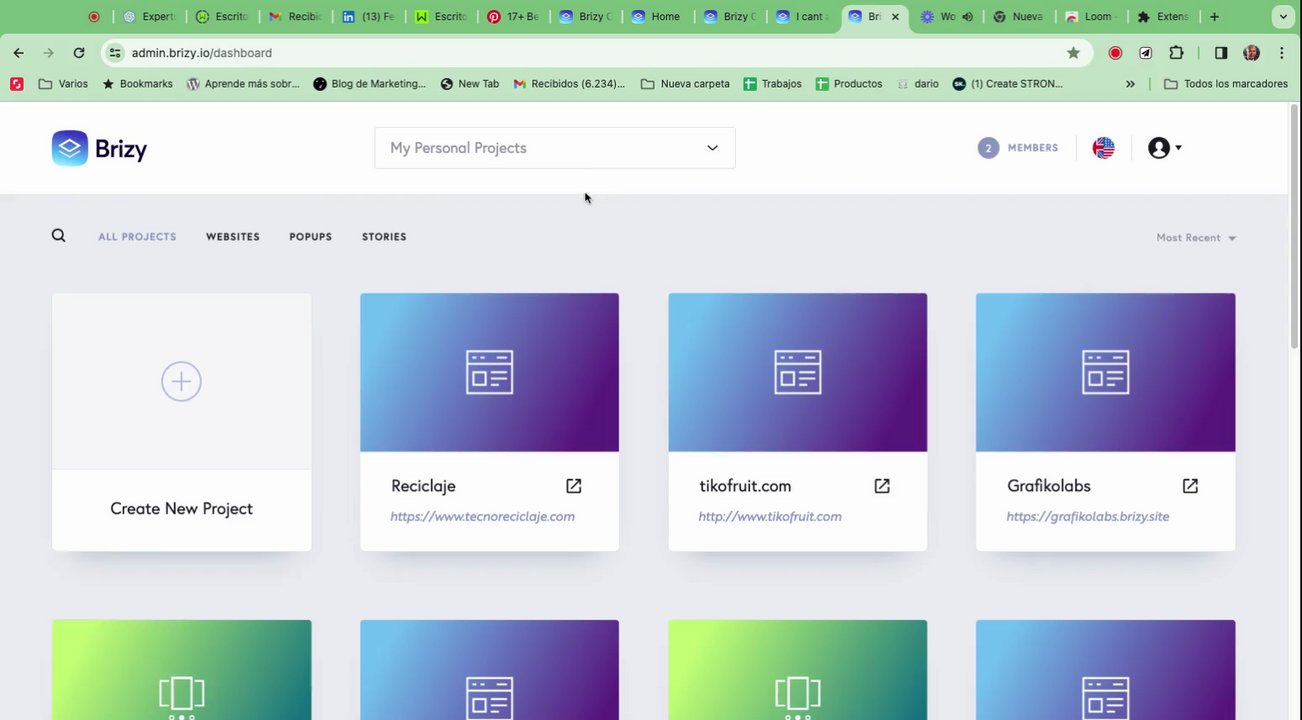
Task: Open the Chrome profile avatar
Action: tap(1251, 53)
